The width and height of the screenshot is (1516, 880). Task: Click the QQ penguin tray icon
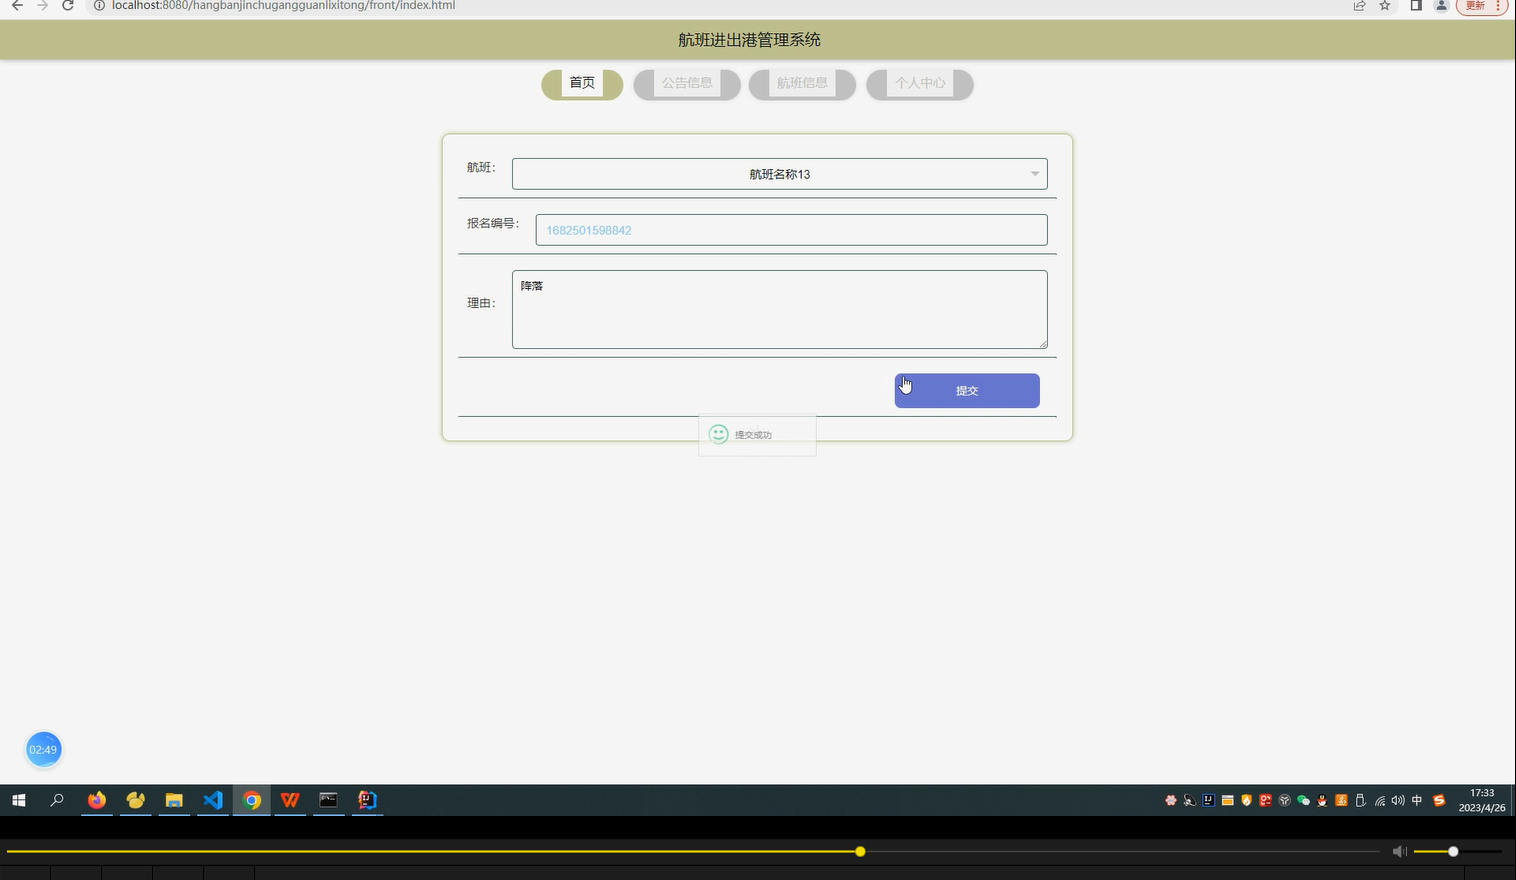tap(1322, 800)
